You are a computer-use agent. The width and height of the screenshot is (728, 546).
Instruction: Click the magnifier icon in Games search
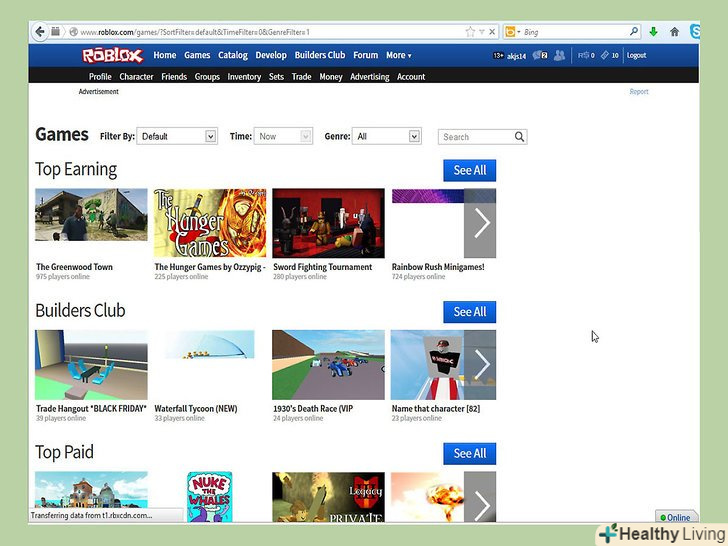pos(519,137)
